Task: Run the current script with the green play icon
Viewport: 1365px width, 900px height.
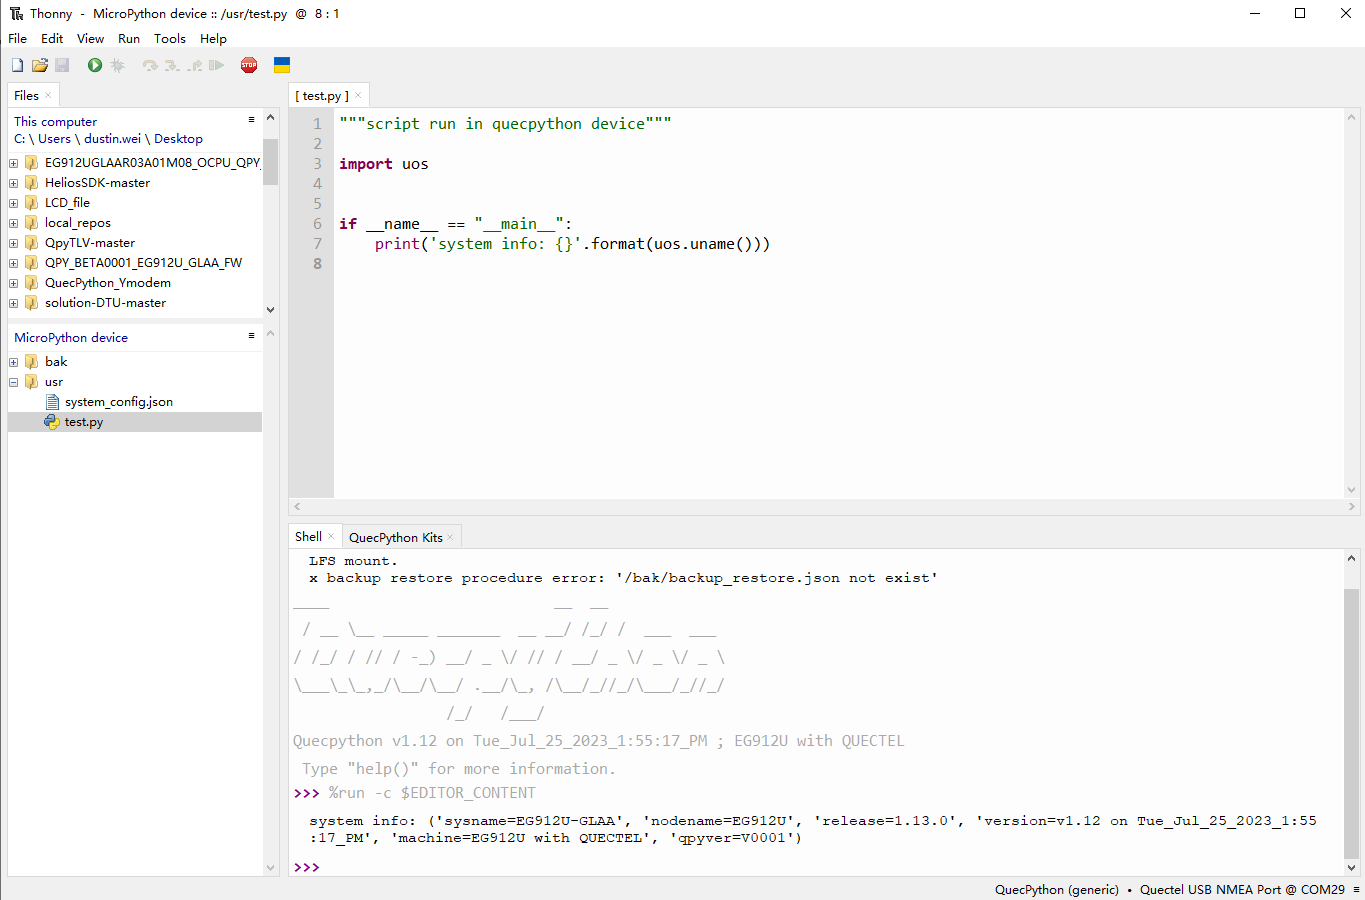Action: point(95,65)
